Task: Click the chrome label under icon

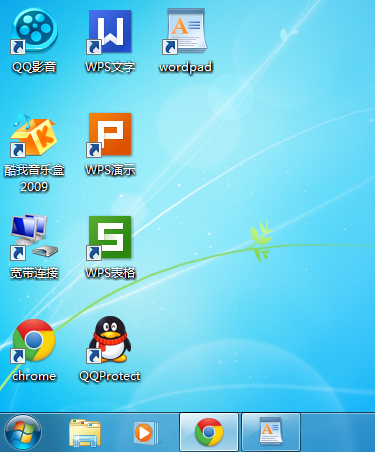Action: [x=34, y=376]
